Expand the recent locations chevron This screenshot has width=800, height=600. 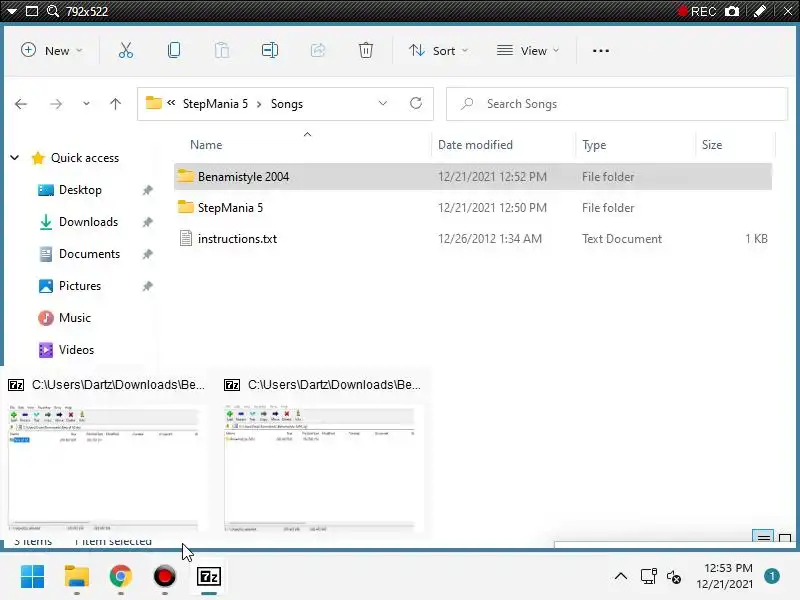point(86,104)
